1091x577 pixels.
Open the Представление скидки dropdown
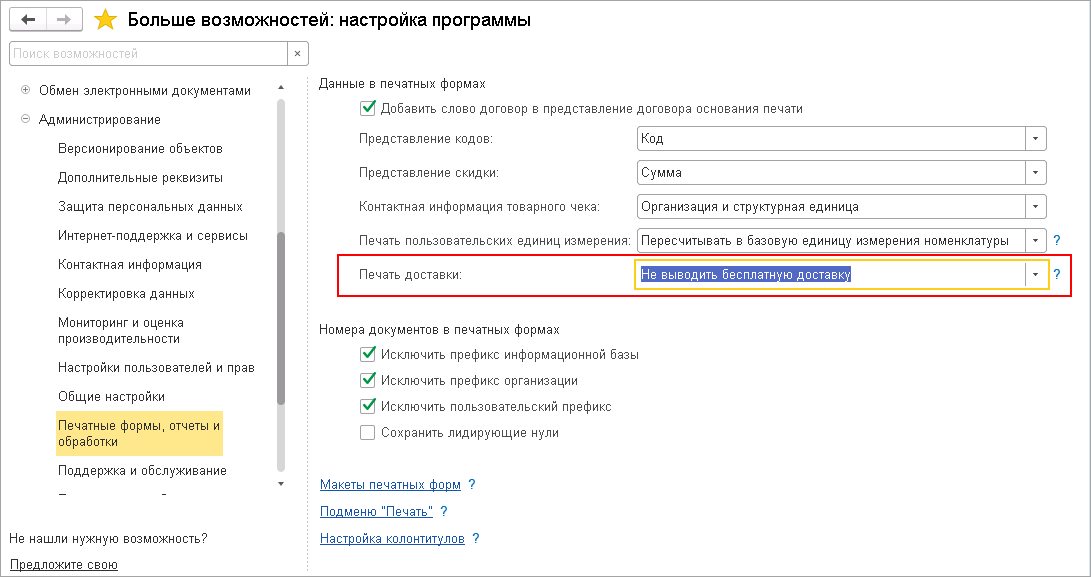[1036, 173]
